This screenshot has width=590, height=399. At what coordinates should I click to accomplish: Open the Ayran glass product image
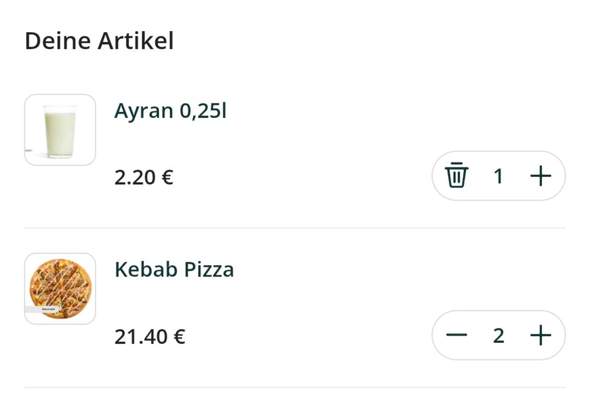(60, 130)
